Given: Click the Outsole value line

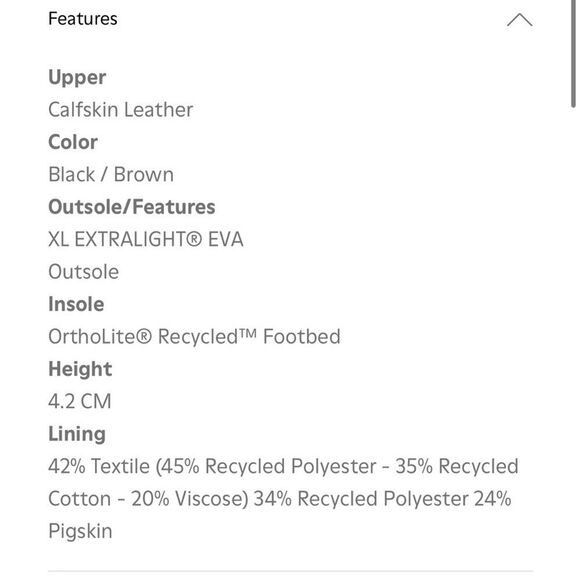Looking at the screenshot, I should (84, 272).
